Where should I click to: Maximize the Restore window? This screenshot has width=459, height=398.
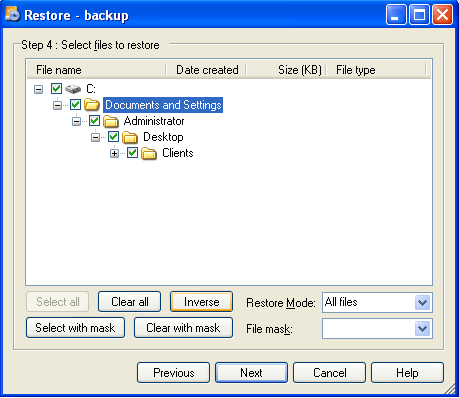click(x=419, y=15)
